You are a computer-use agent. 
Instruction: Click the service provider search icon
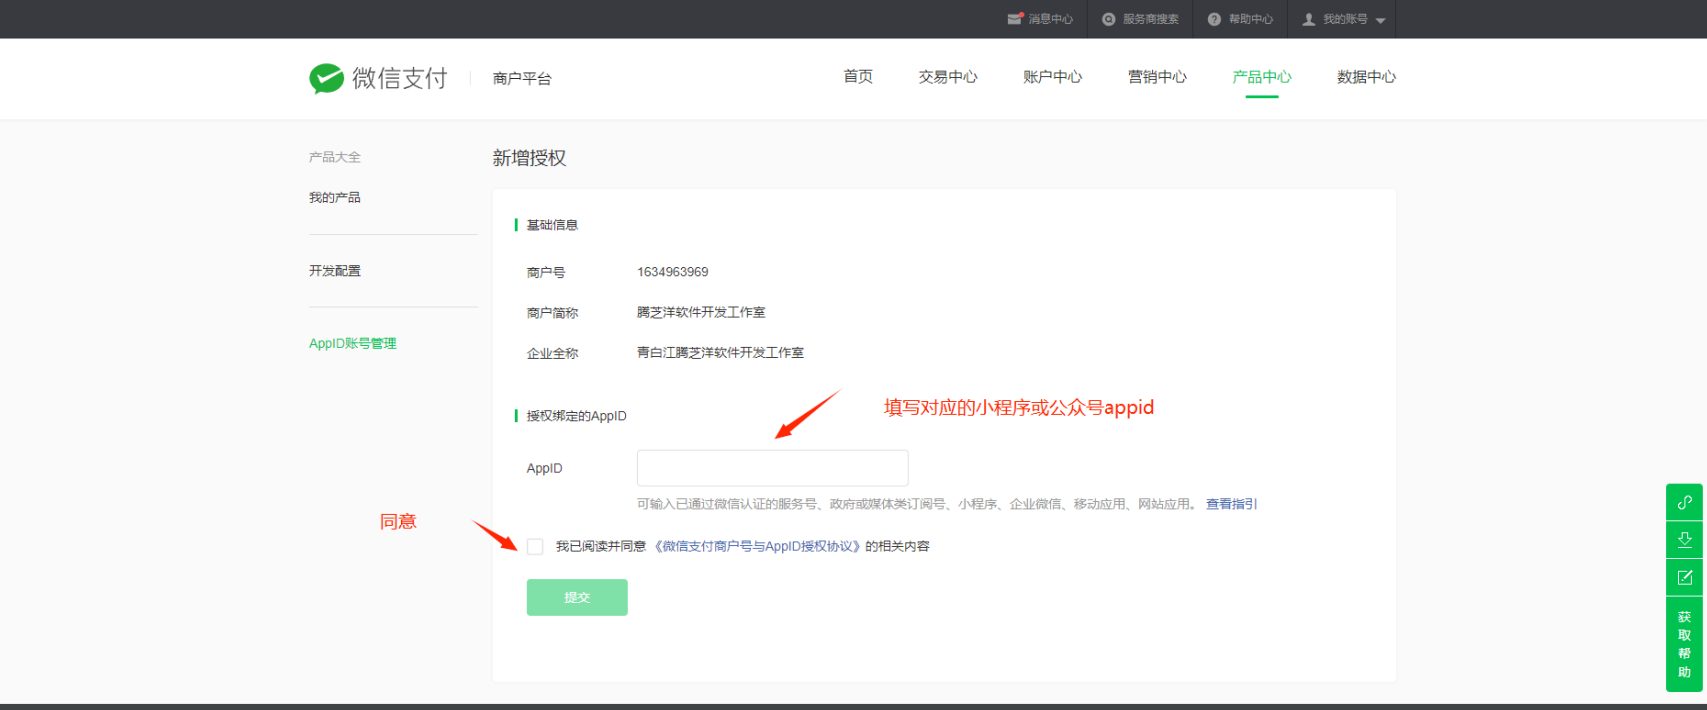coord(1108,19)
